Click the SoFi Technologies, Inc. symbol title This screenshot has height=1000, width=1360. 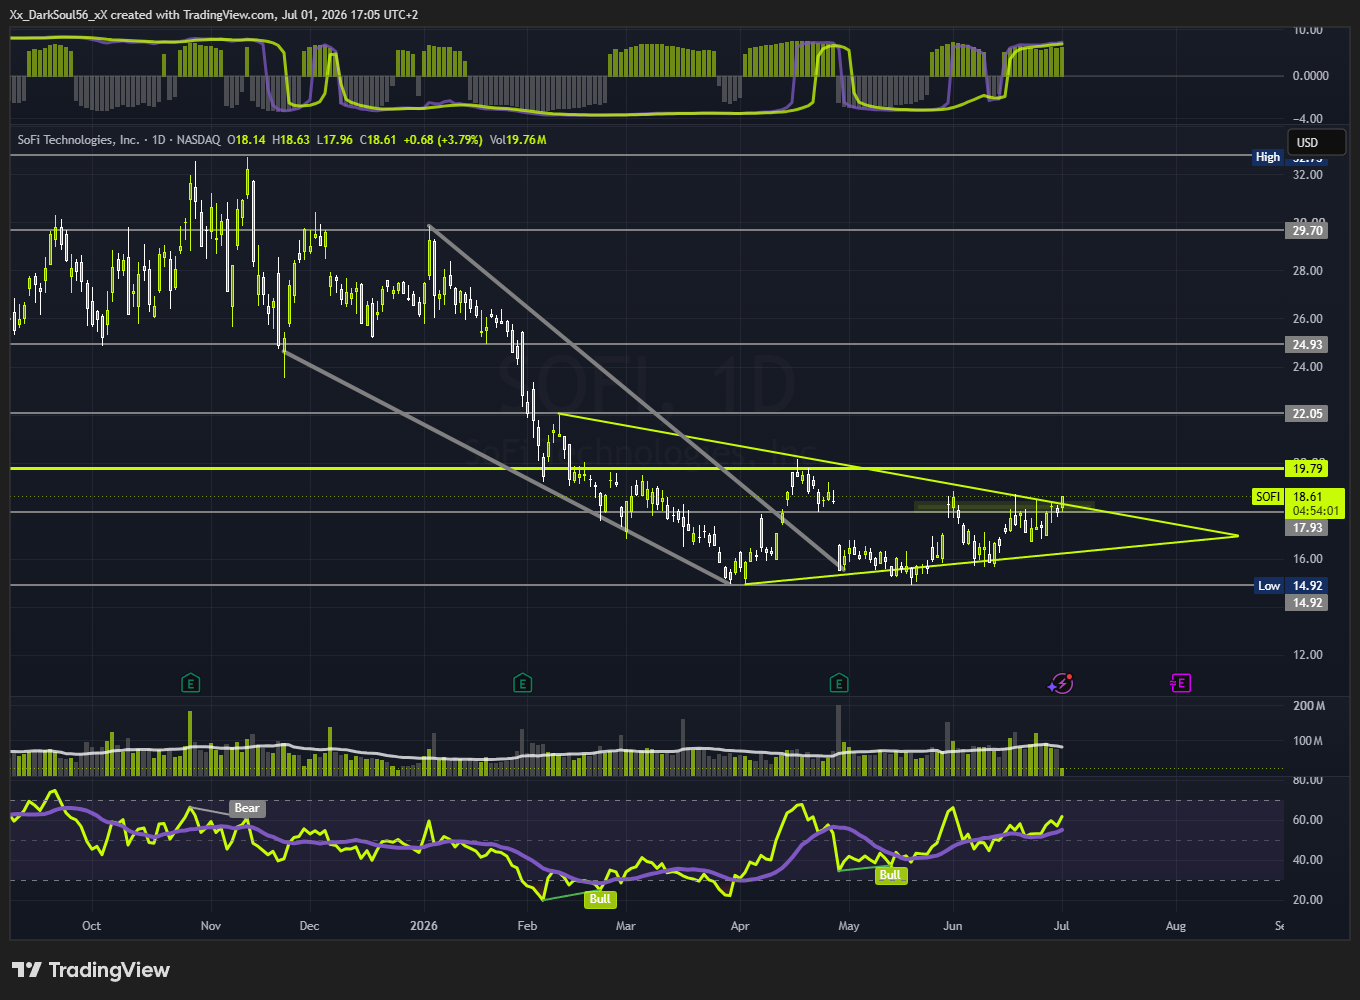(x=78, y=140)
